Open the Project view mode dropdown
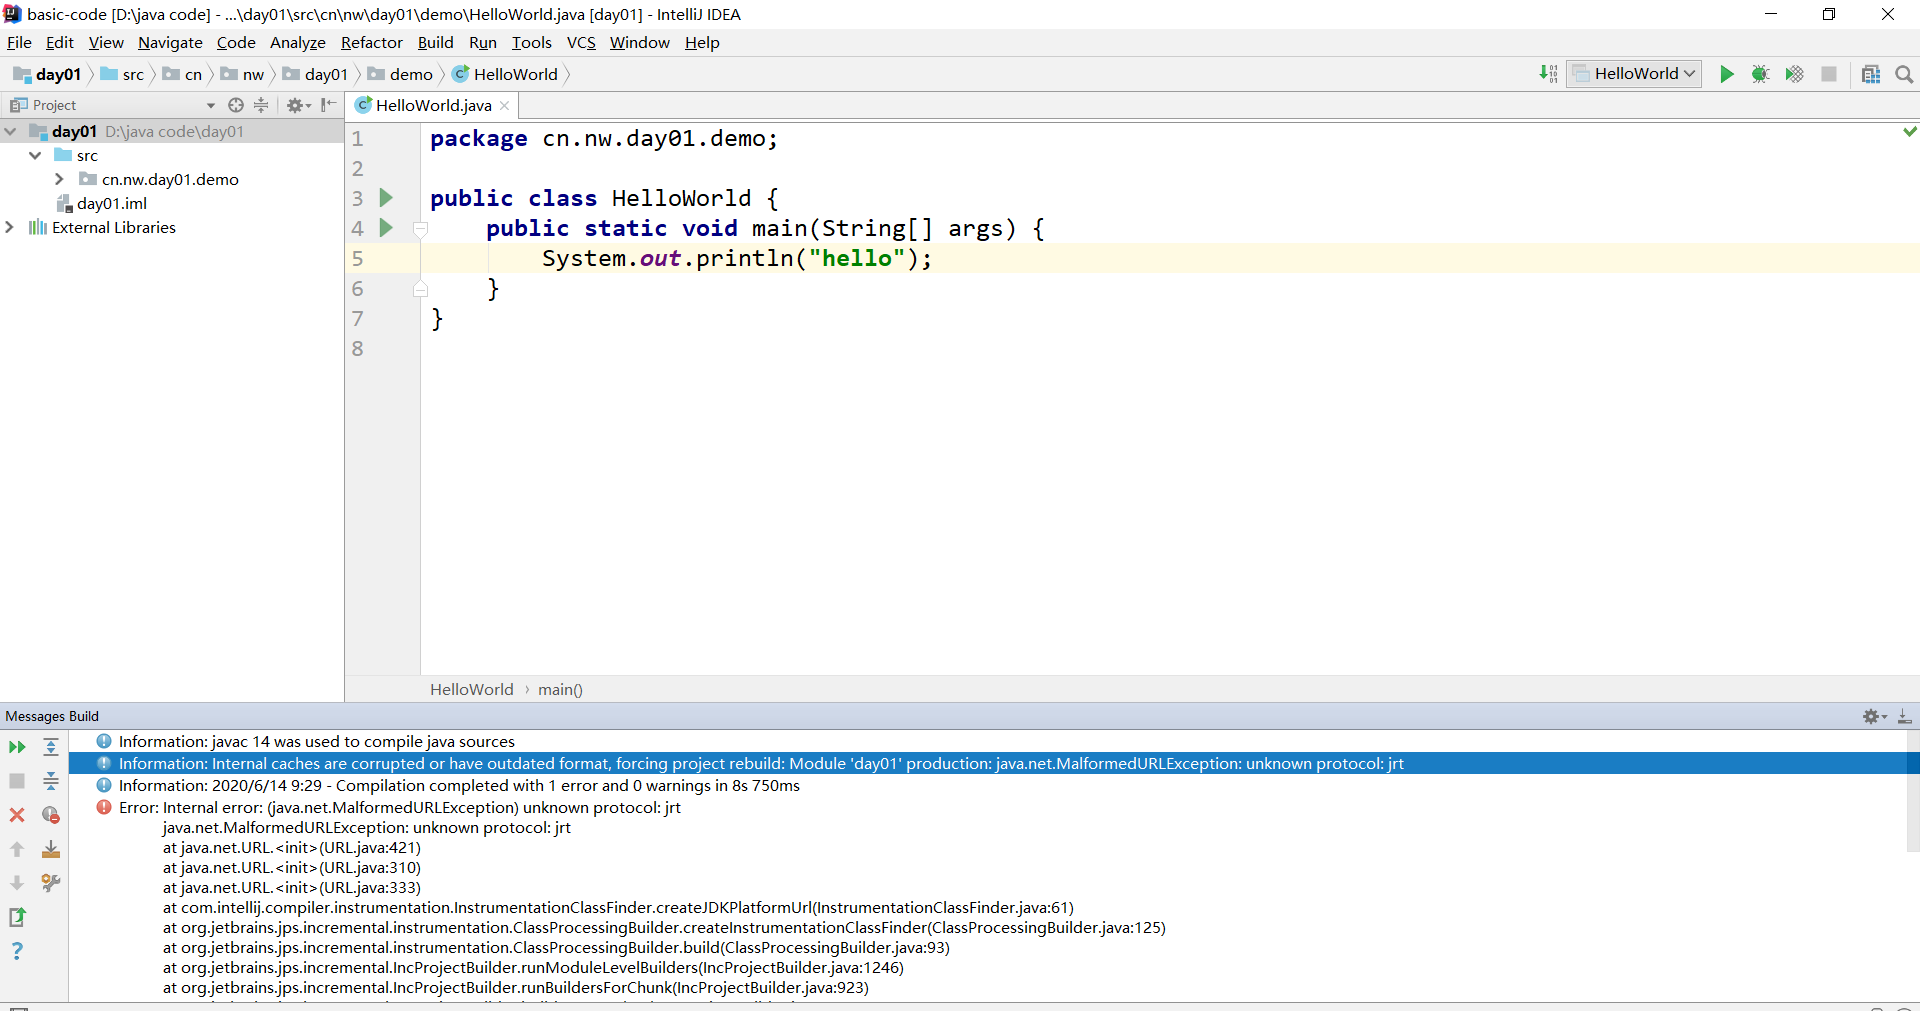Screen dimensions: 1920x1011 pos(210,105)
